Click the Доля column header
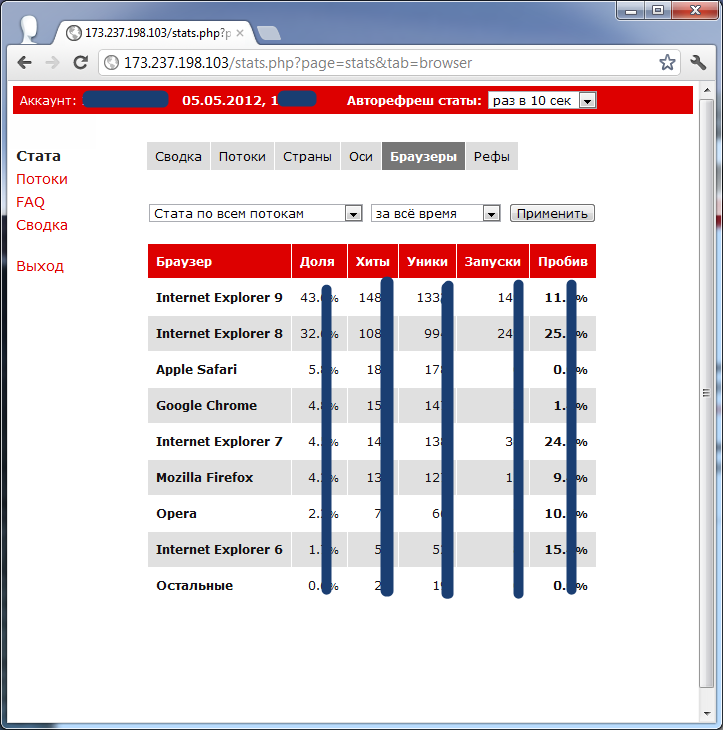The image size is (723, 730). (319, 261)
